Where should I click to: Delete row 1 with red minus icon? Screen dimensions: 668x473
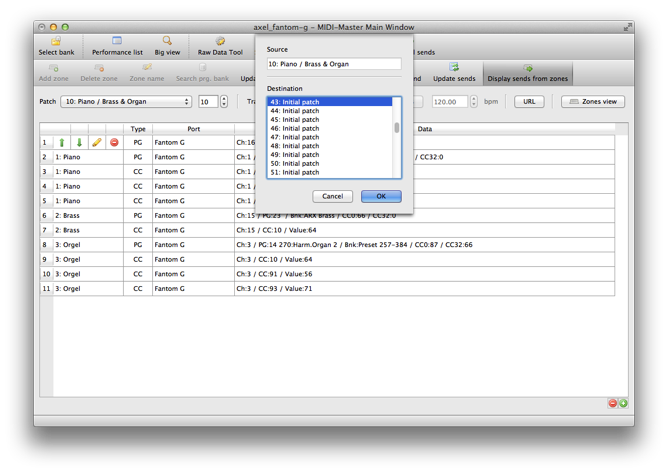(114, 143)
